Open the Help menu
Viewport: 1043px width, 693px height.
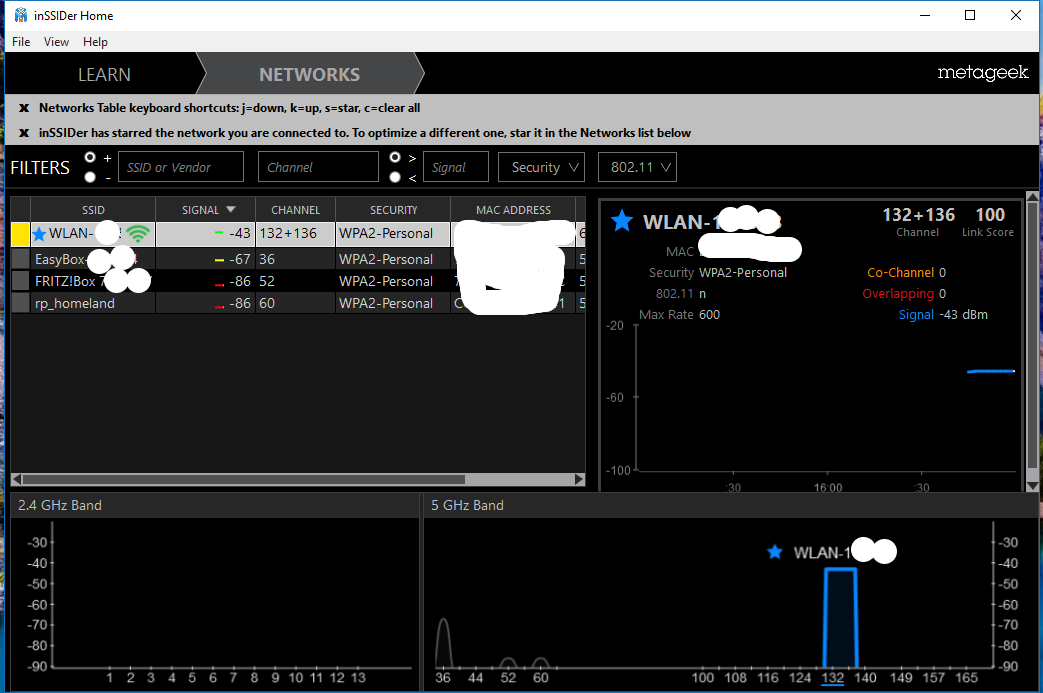95,42
